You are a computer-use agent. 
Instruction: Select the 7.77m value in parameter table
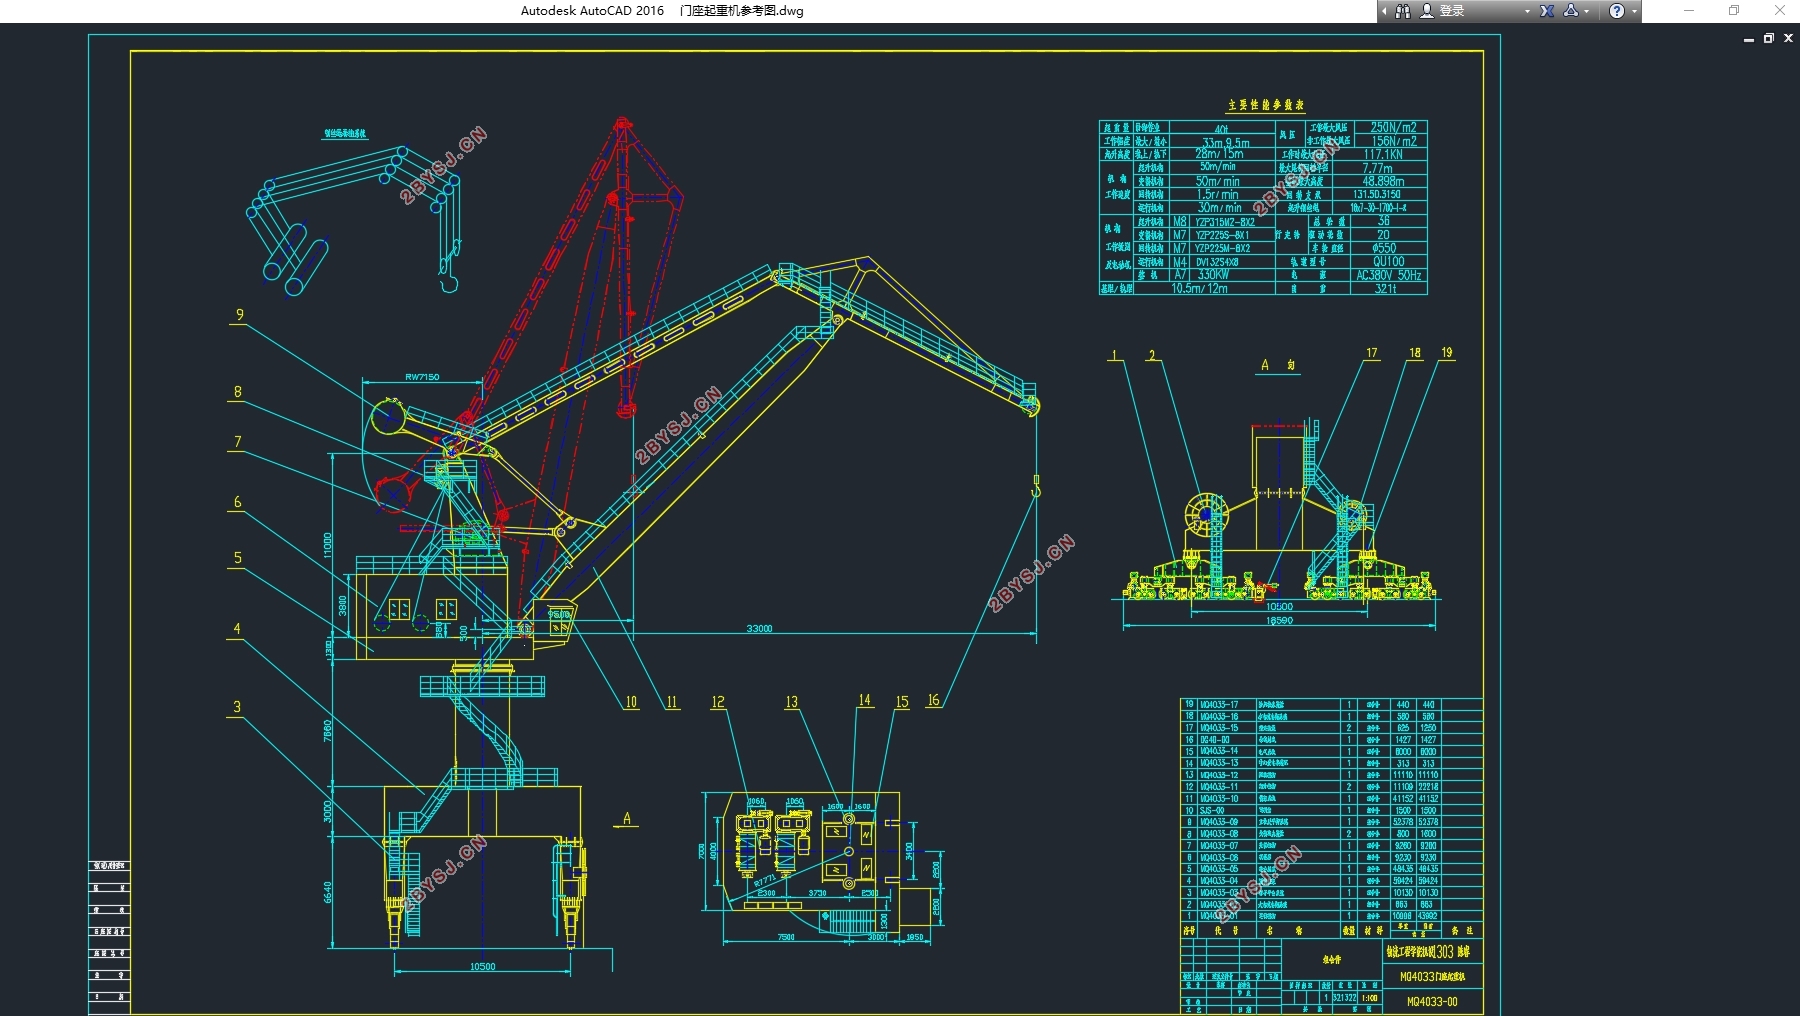1377,168
